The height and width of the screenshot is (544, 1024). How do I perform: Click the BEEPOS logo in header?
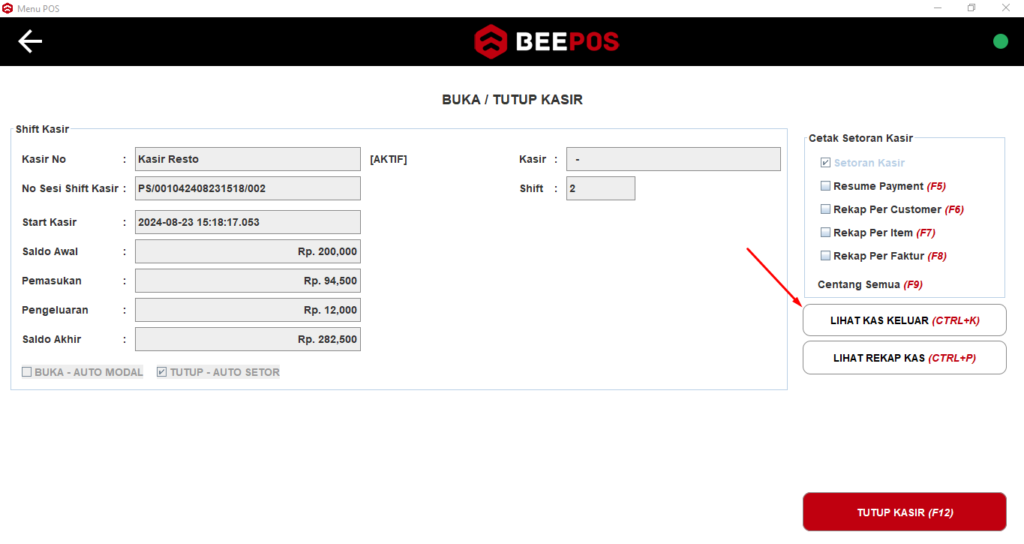coord(546,41)
